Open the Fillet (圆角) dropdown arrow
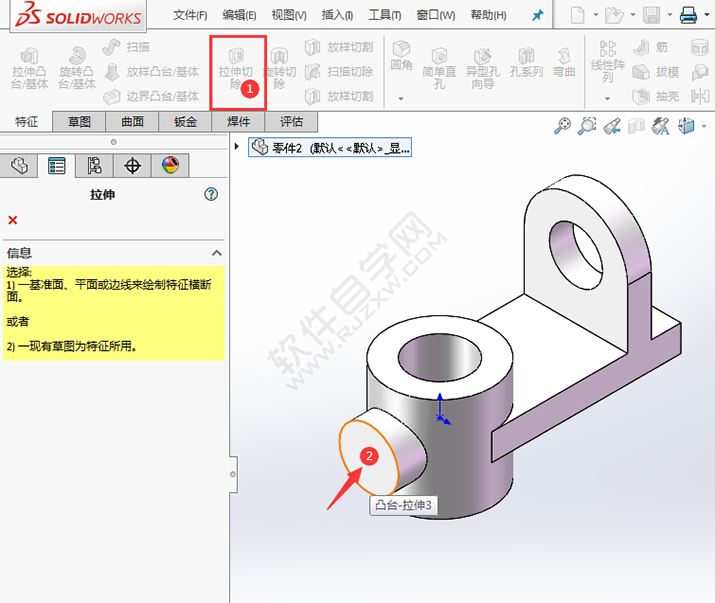This screenshot has height=603, width=715. coord(401,99)
